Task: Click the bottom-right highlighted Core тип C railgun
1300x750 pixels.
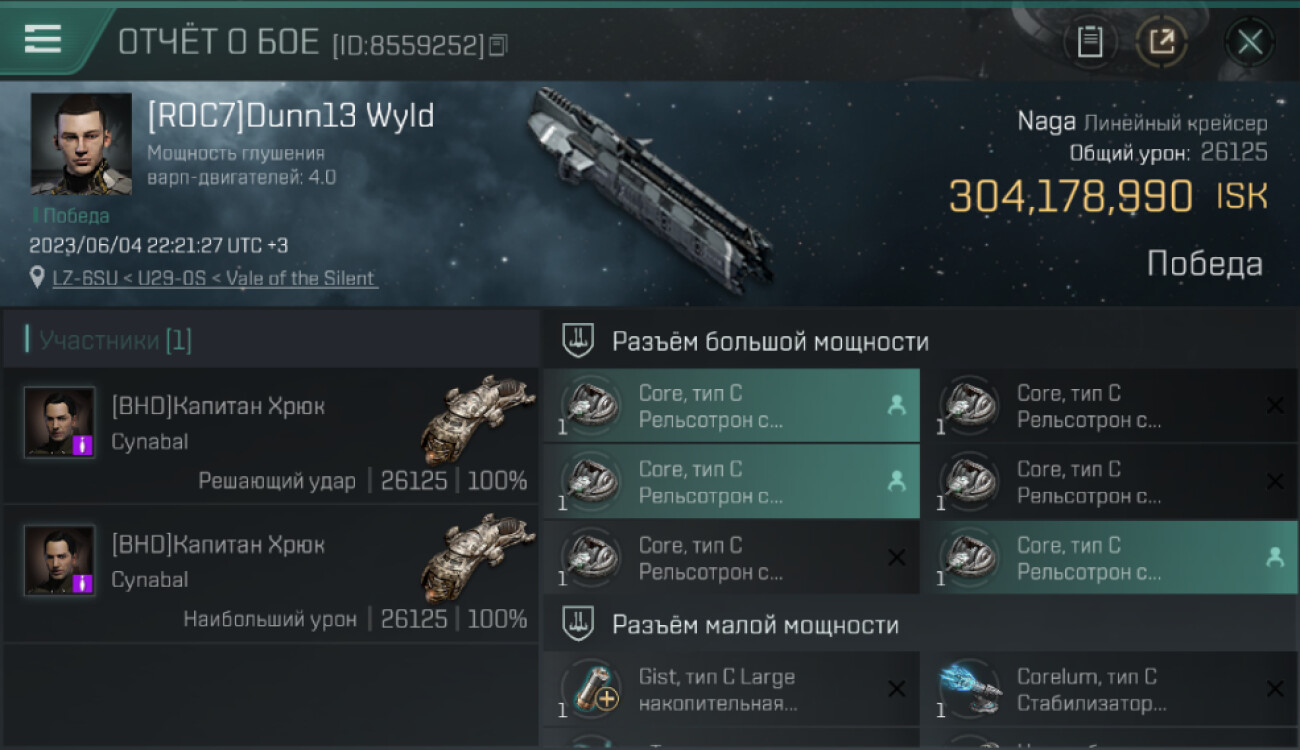Action: [1110, 558]
